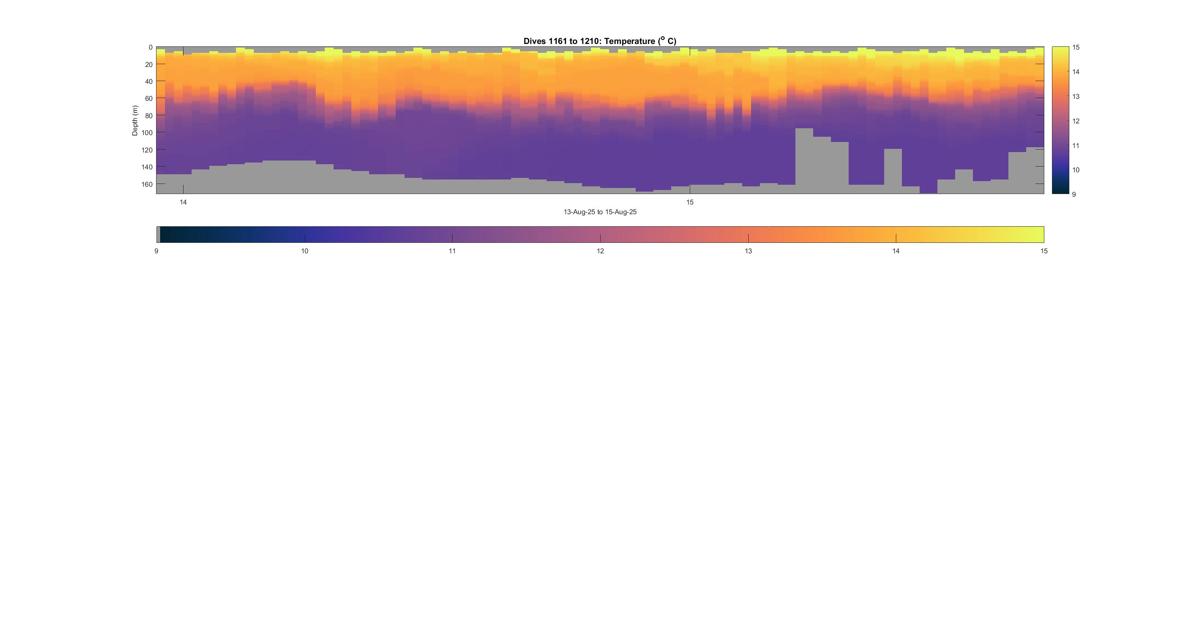Click vertical colorbar top tick label '15'

point(1076,47)
